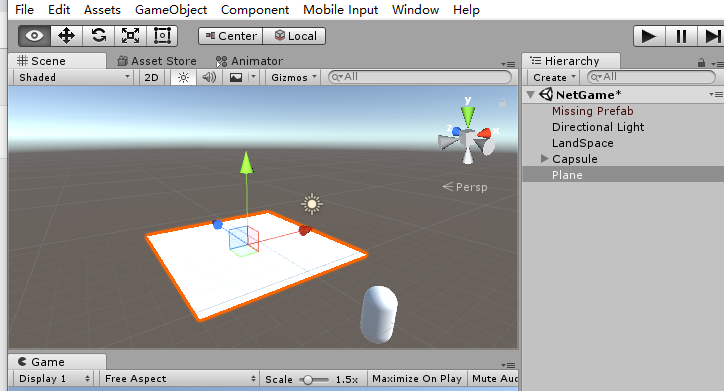This screenshot has height=391, width=724.
Task: Switch to the Scene tab
Action: click(57, 61)
